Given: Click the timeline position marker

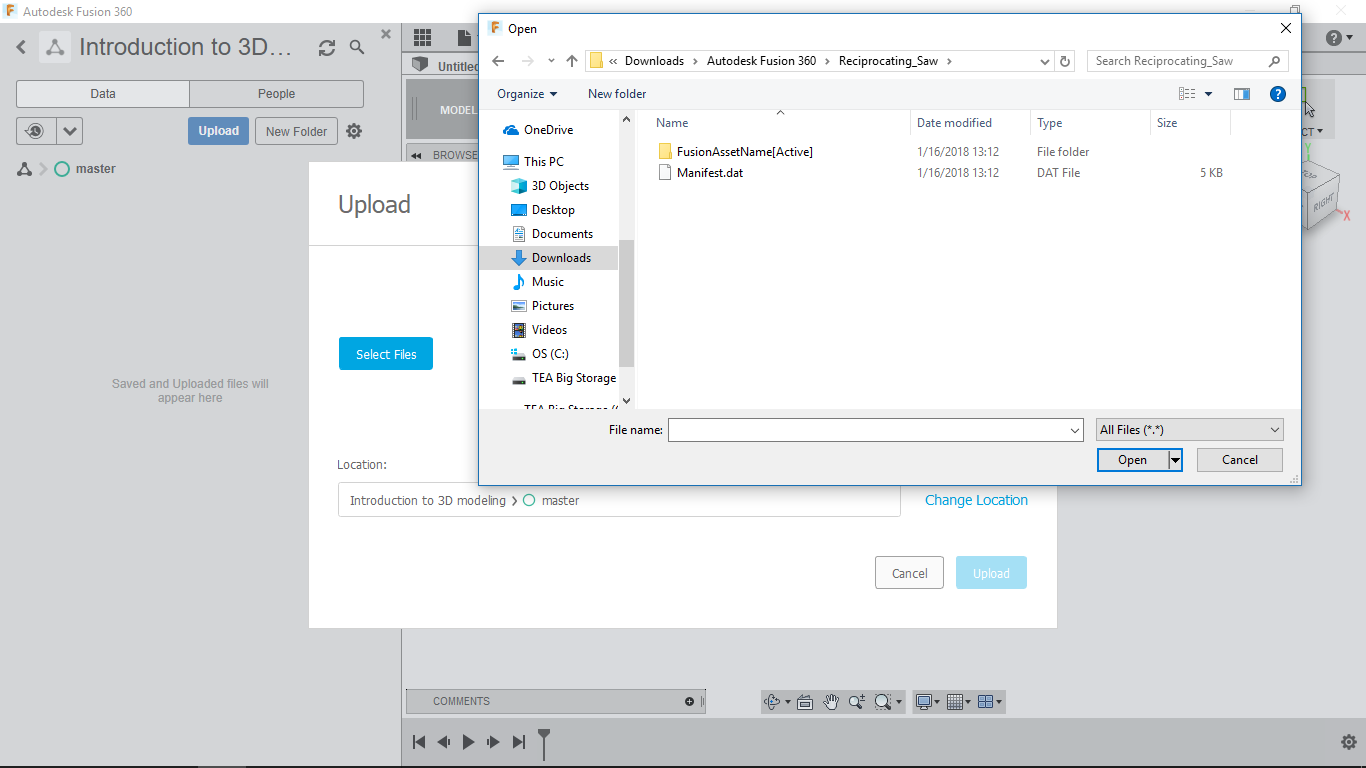Looking at the screenshot, I should tap(544, 743).
